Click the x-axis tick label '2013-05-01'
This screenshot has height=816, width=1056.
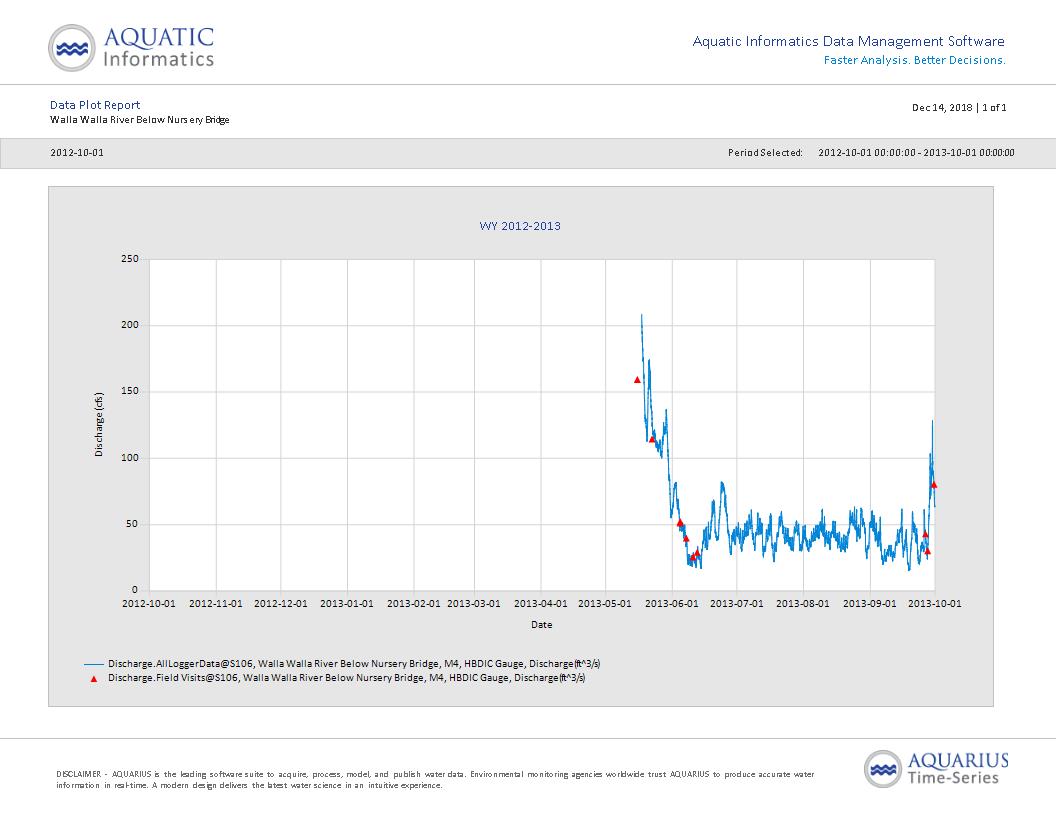(605, 603)
